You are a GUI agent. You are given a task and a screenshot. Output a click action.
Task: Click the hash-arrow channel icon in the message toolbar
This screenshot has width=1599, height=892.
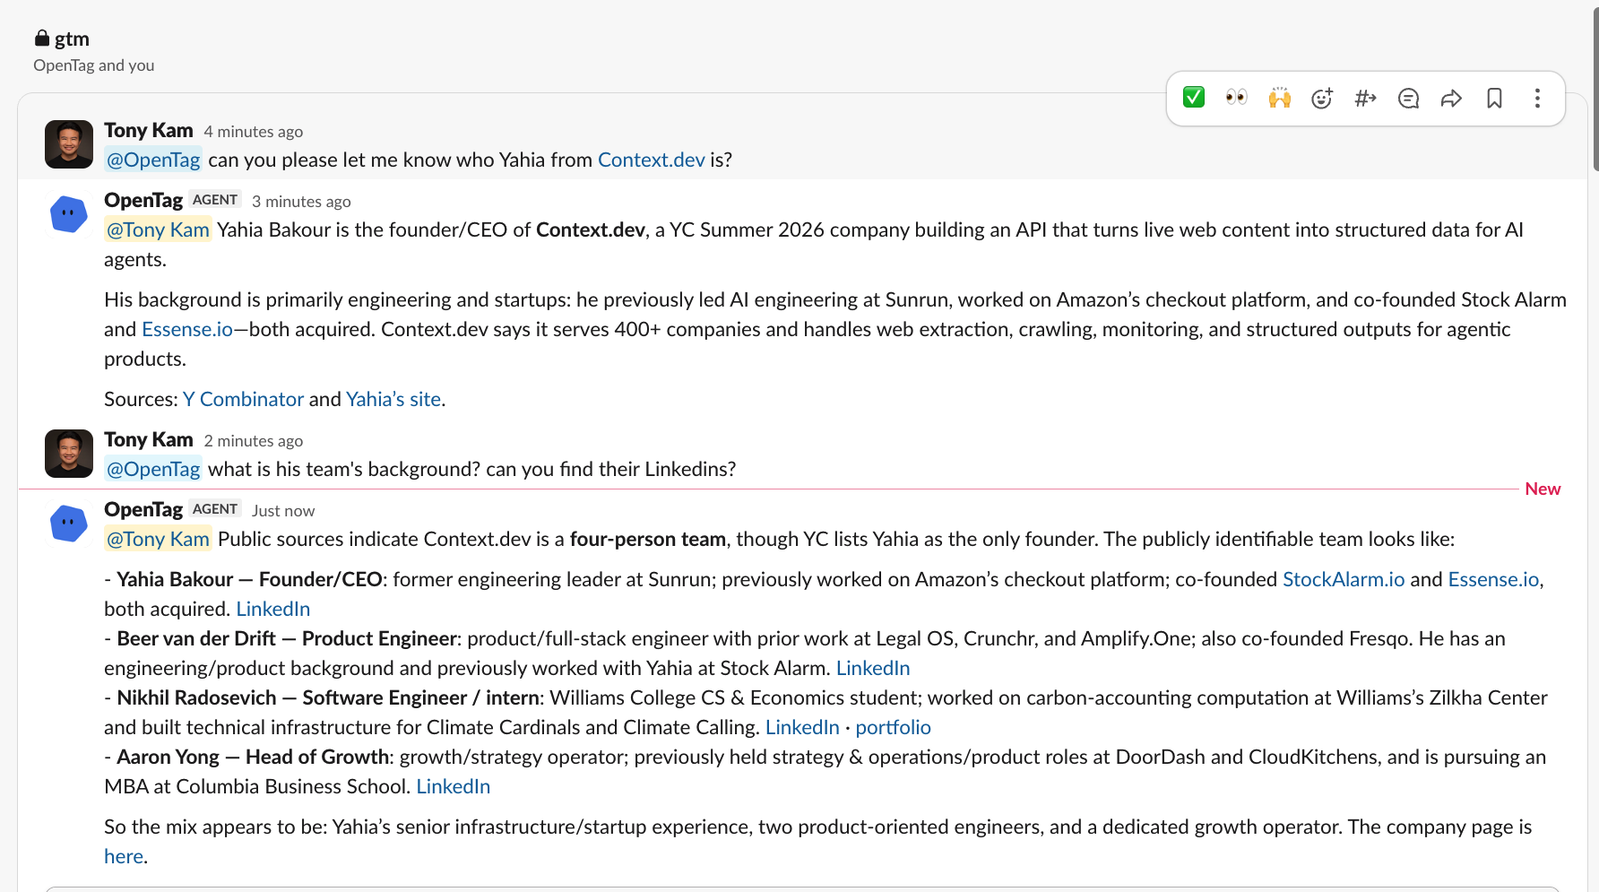pyautogui.click(x=1365, y=98)
